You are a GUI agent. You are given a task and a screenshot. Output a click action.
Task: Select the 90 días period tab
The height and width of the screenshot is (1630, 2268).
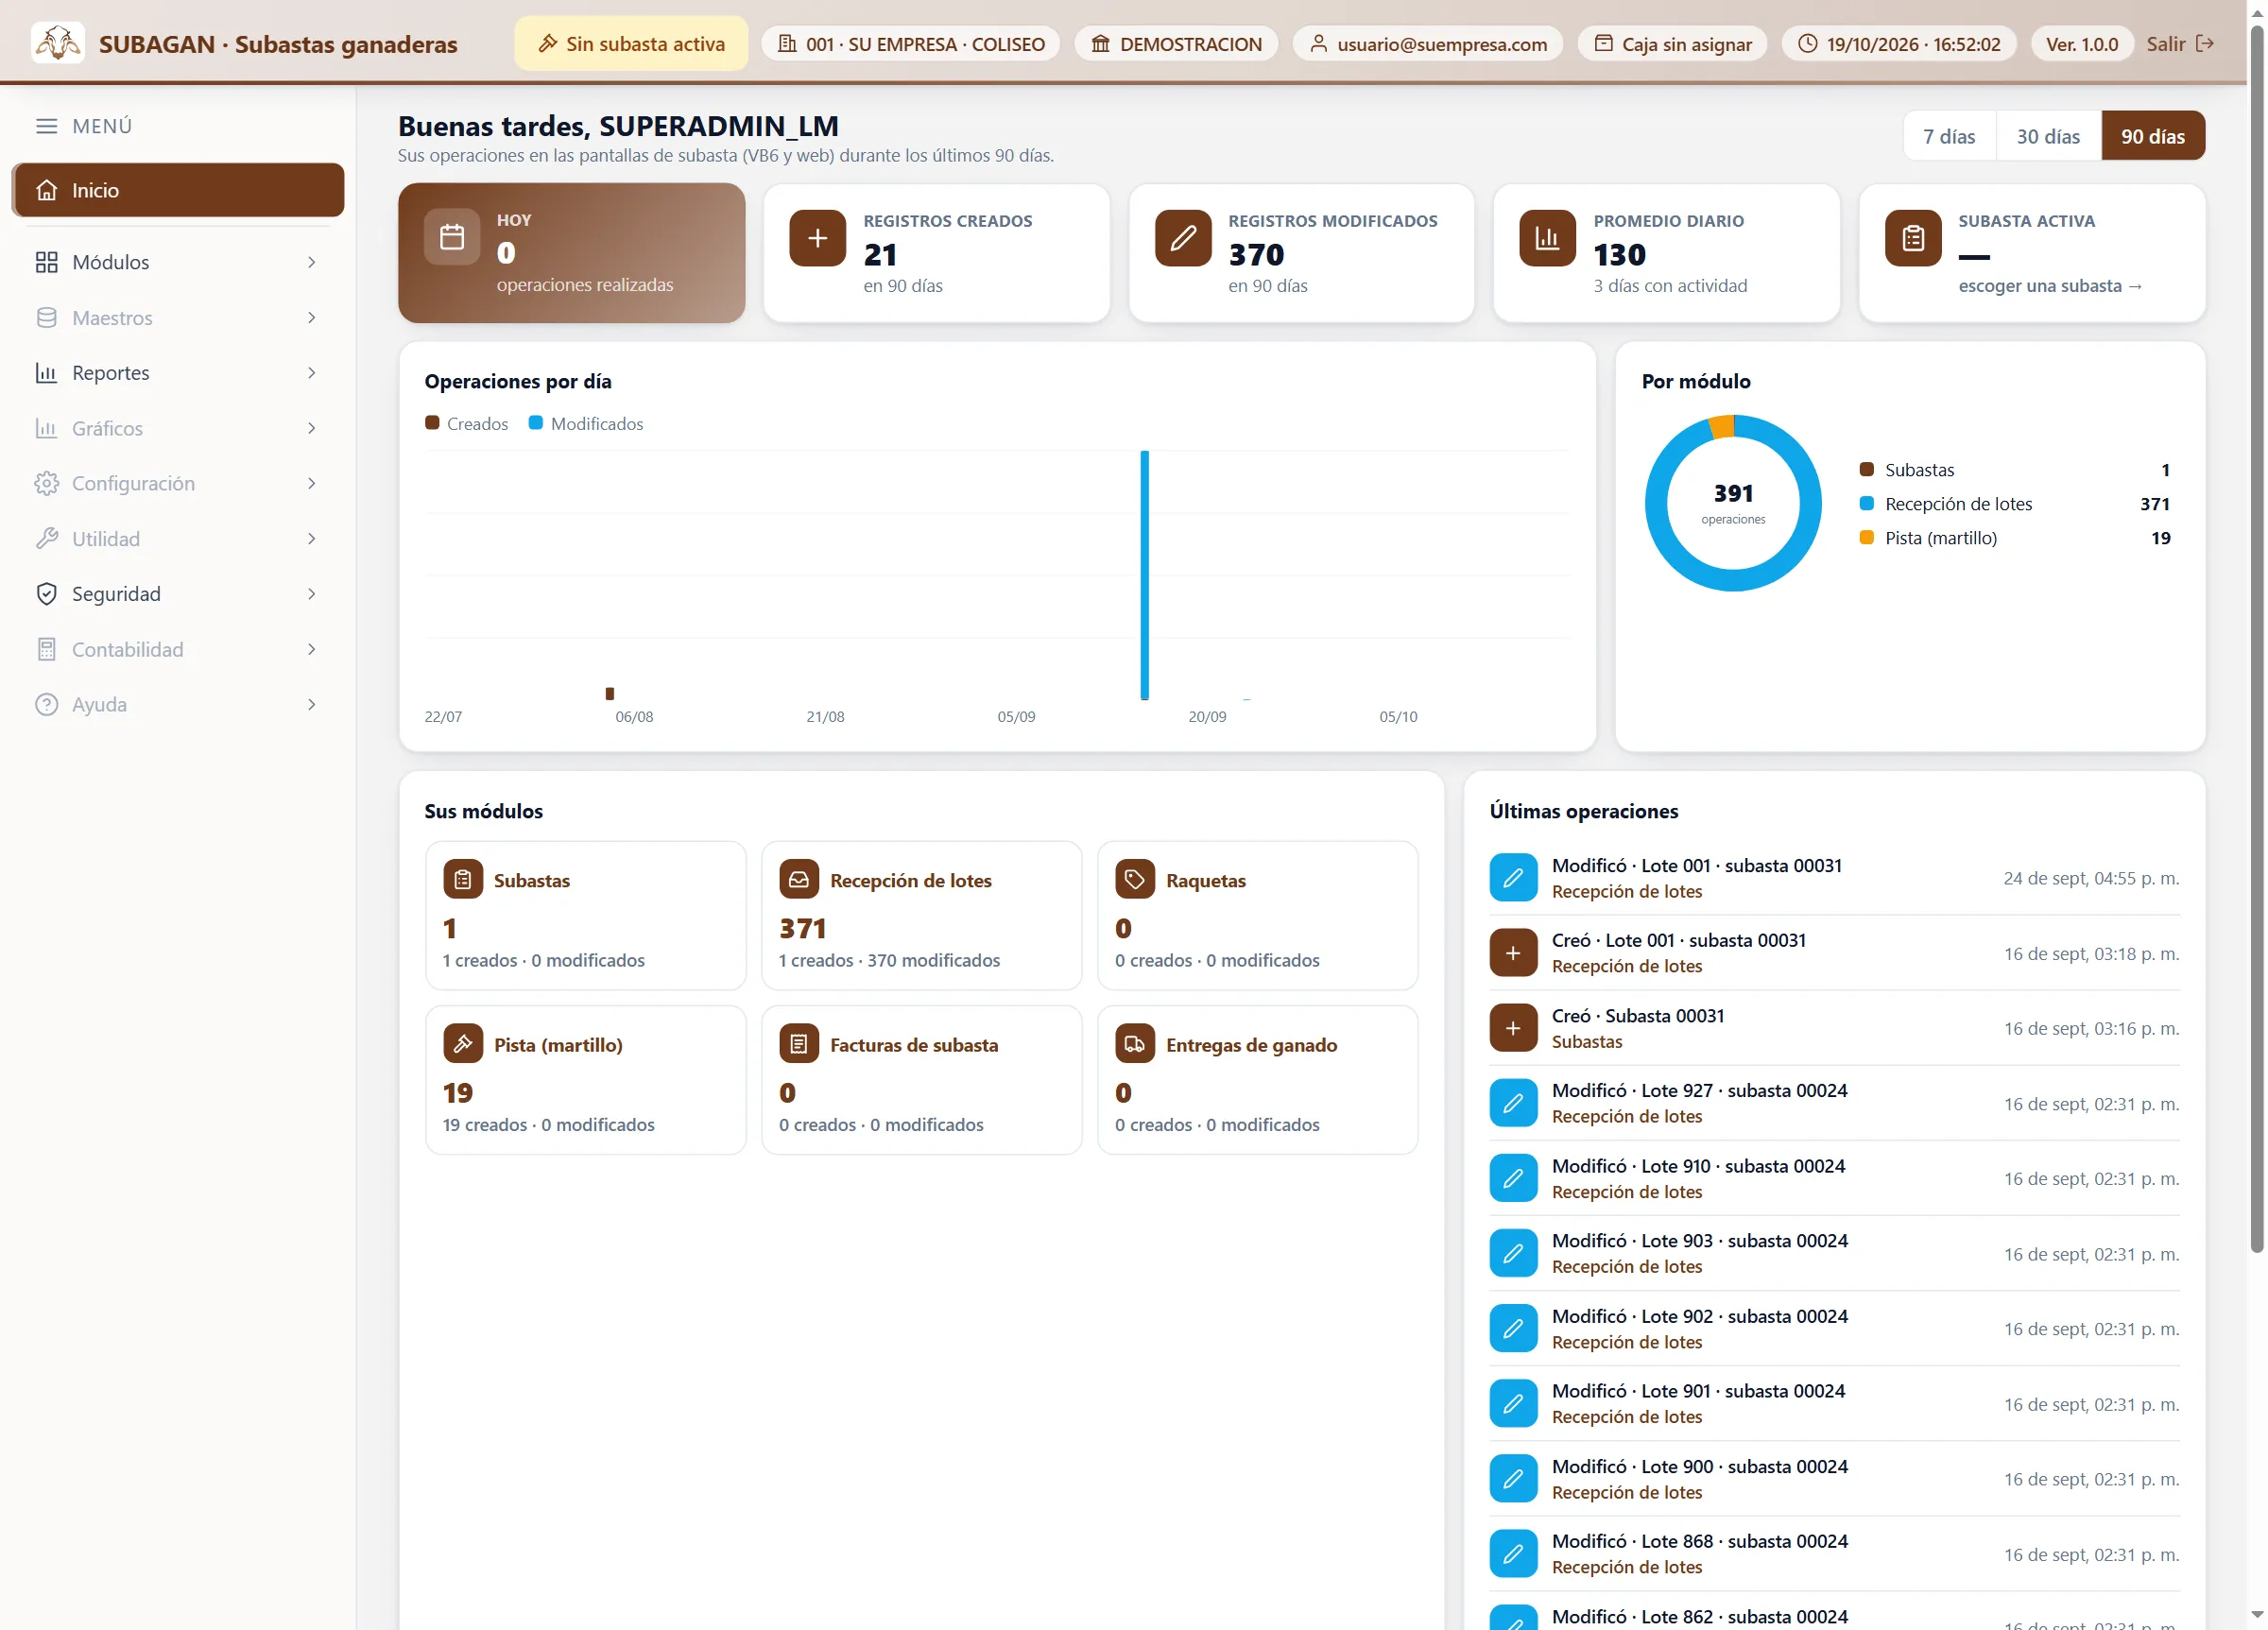[2153, 136]
